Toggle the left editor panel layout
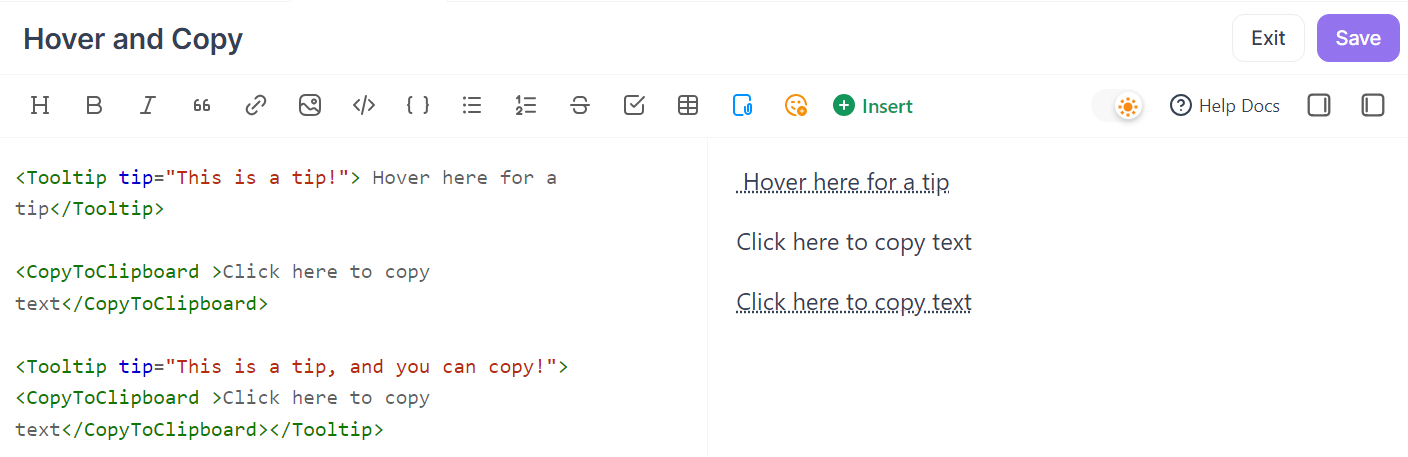Viewport: 1408px width, 457px height. 1373,105
